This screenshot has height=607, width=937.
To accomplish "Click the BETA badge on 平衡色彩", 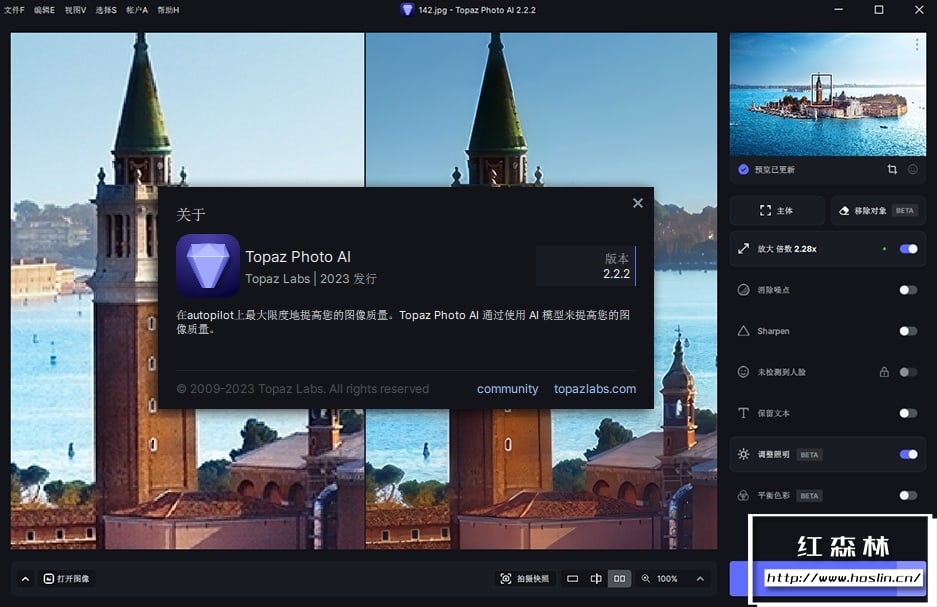I will click(x=809, y=496).
